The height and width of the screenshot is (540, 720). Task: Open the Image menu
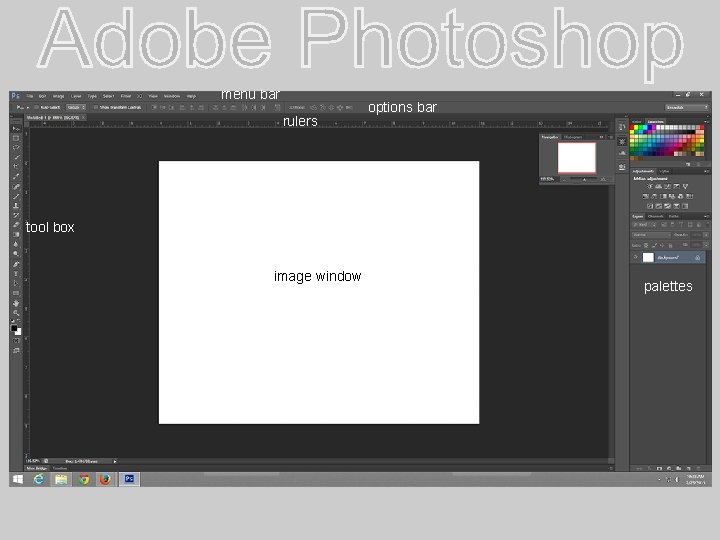[58, 96]
